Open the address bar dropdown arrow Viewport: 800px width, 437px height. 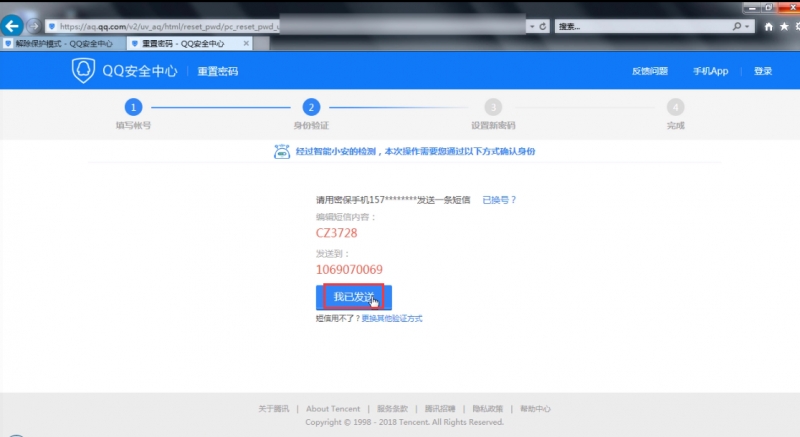coord(532,26)
